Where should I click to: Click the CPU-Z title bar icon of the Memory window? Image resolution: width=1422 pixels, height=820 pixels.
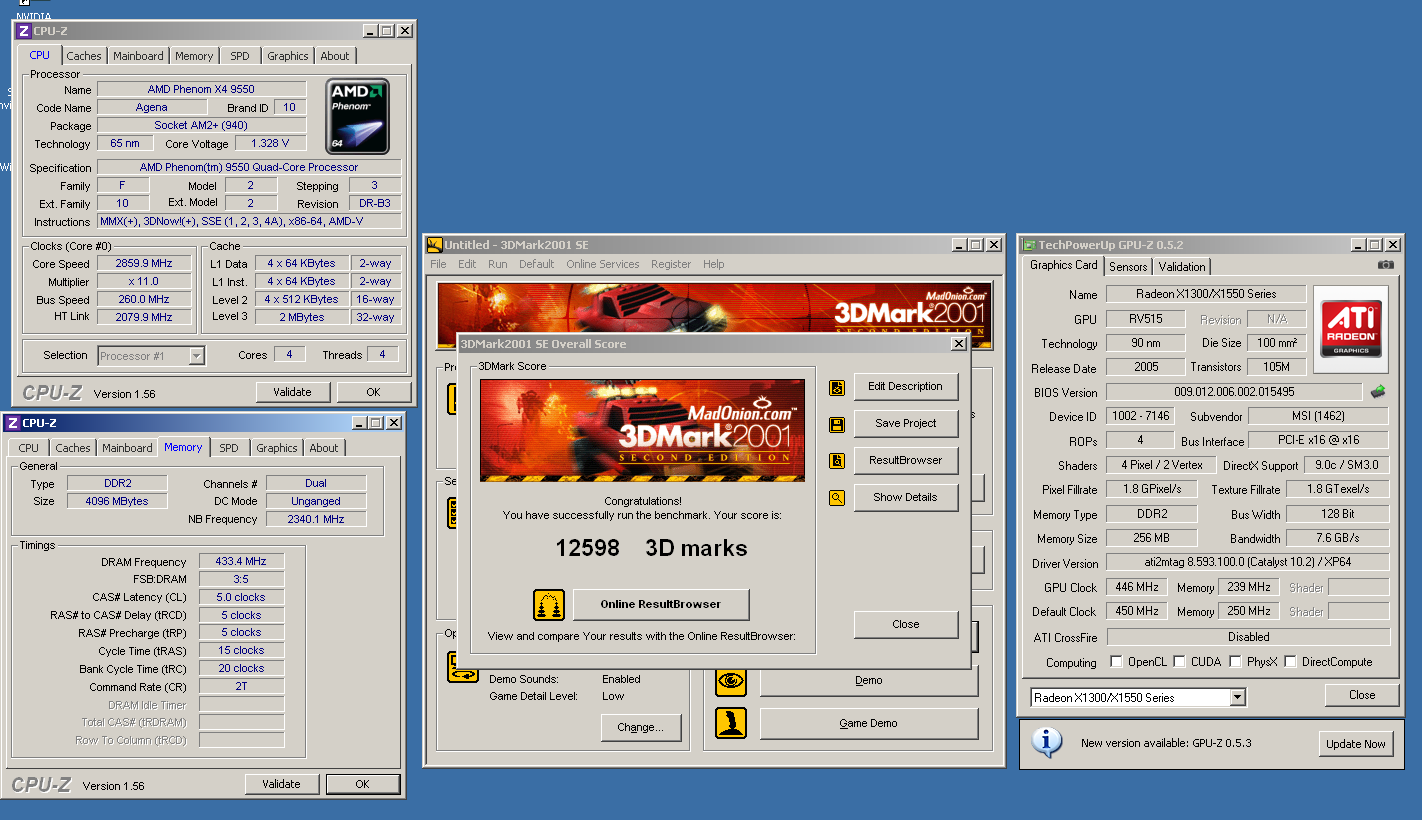12,423
